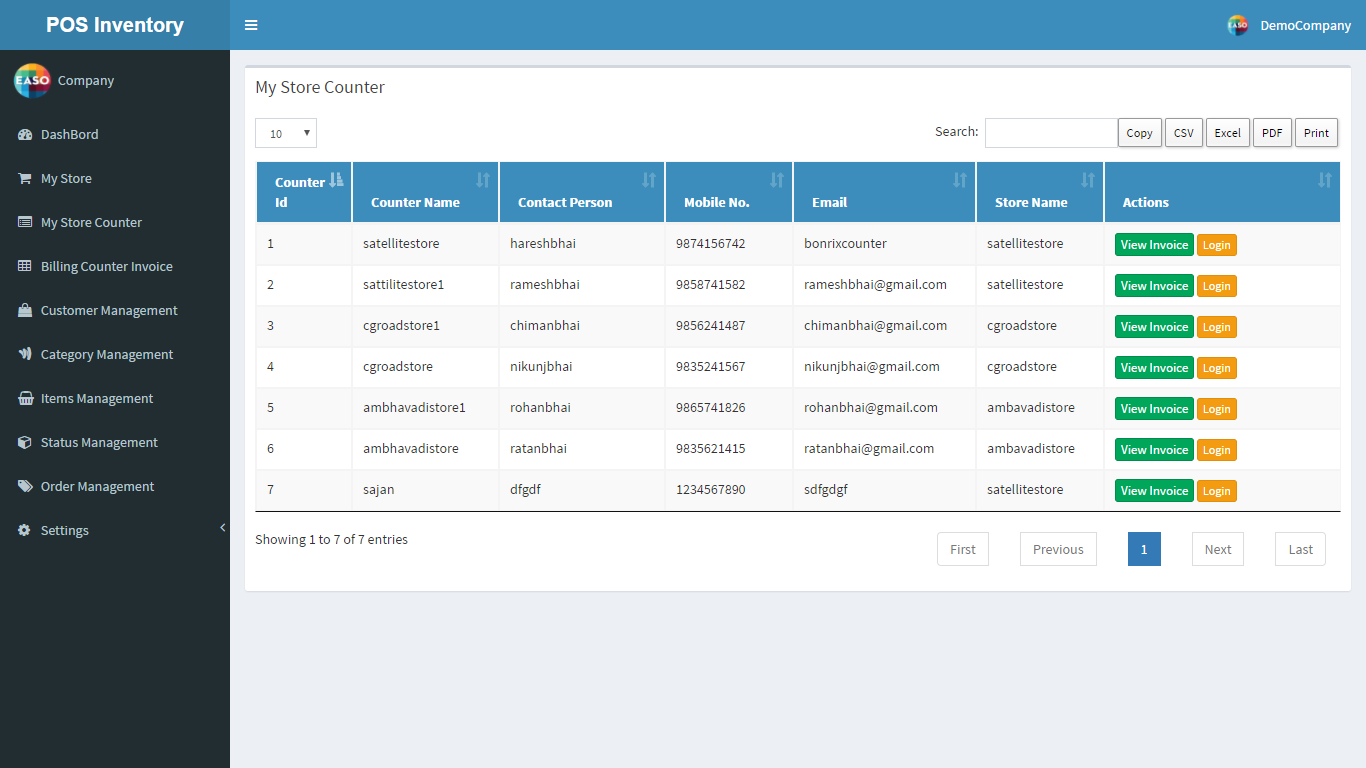Screen dimensions: 1366x768
Task: Login to the ratanbhai ambhavadistore counter
Action: [1217, 450]
